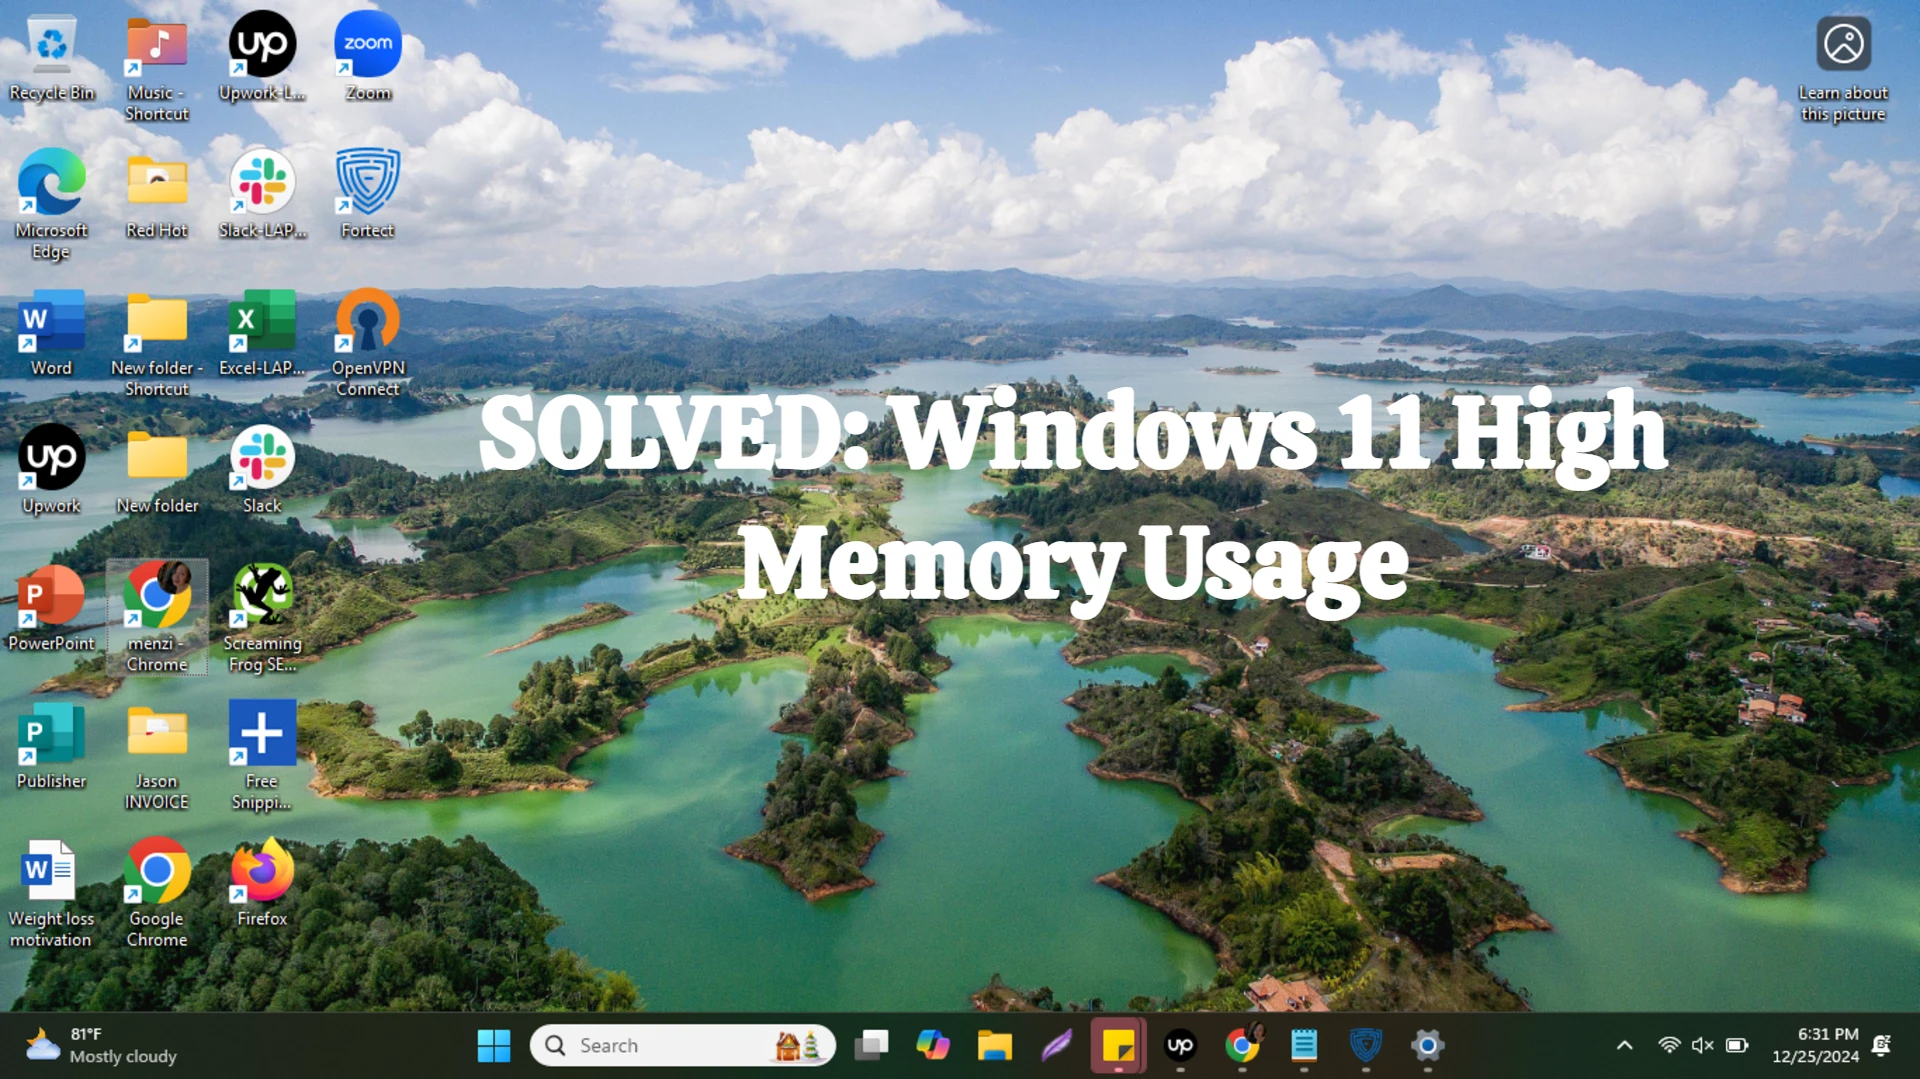Image resolution: width=1920 pixels, height=1079 pixels.
Task: Click the Learn about this picture icon
Action: [1843, 46]
